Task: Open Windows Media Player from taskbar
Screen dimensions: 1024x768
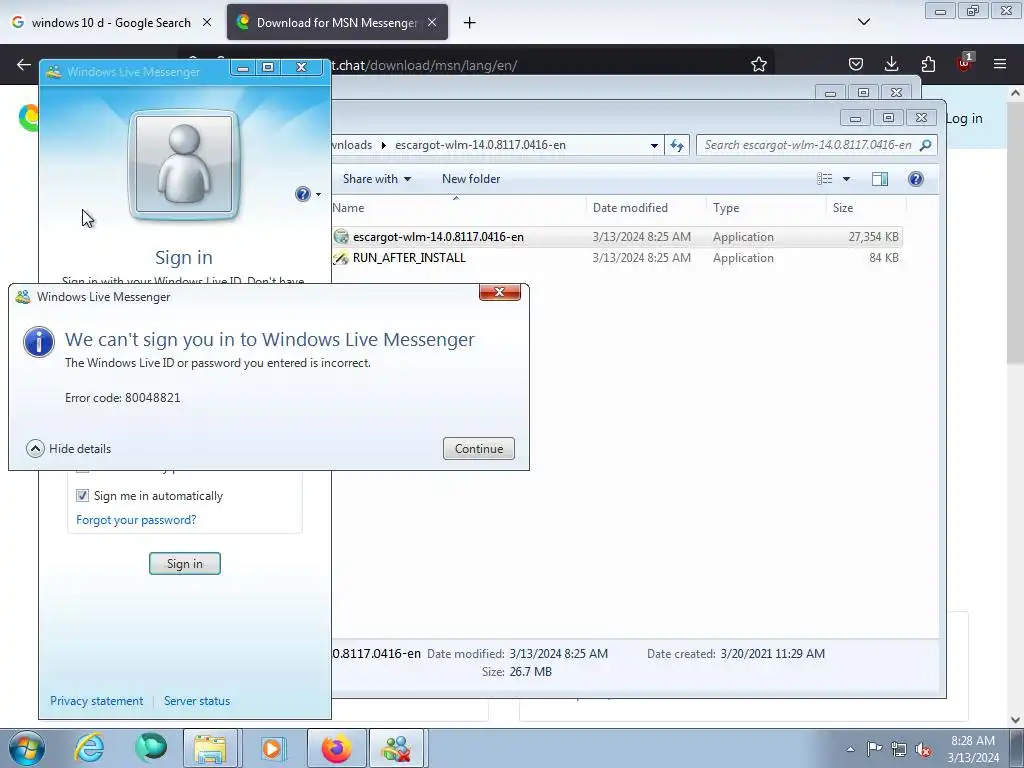Action: 273,748
